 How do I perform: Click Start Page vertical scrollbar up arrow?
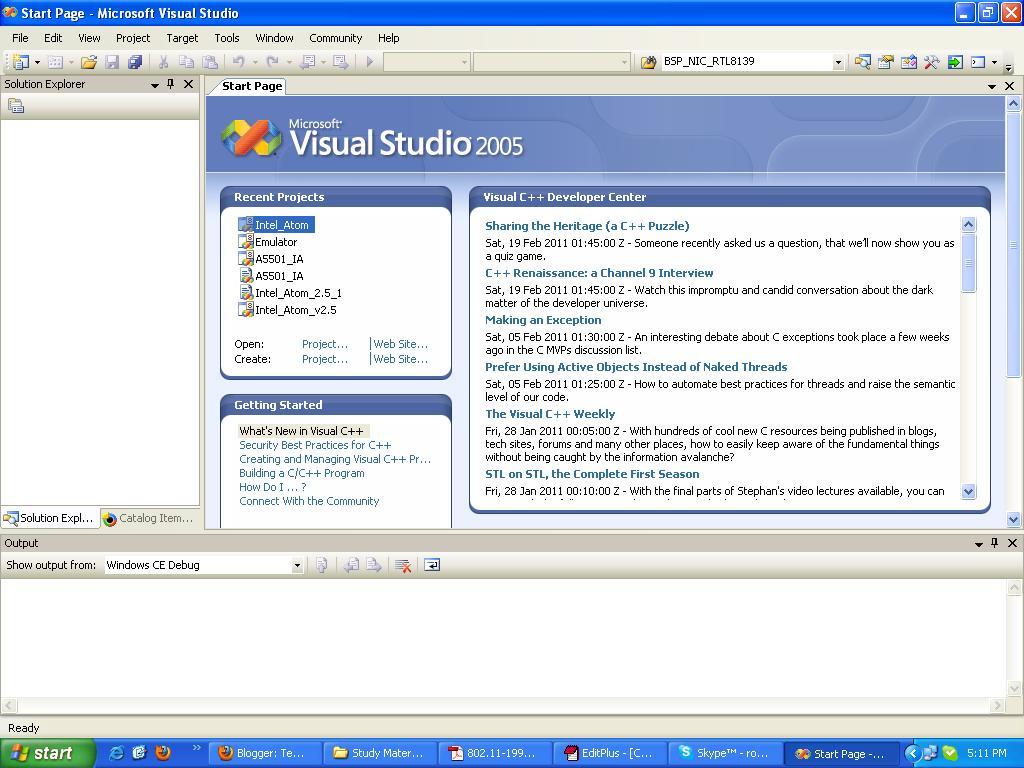point(1013,103)
